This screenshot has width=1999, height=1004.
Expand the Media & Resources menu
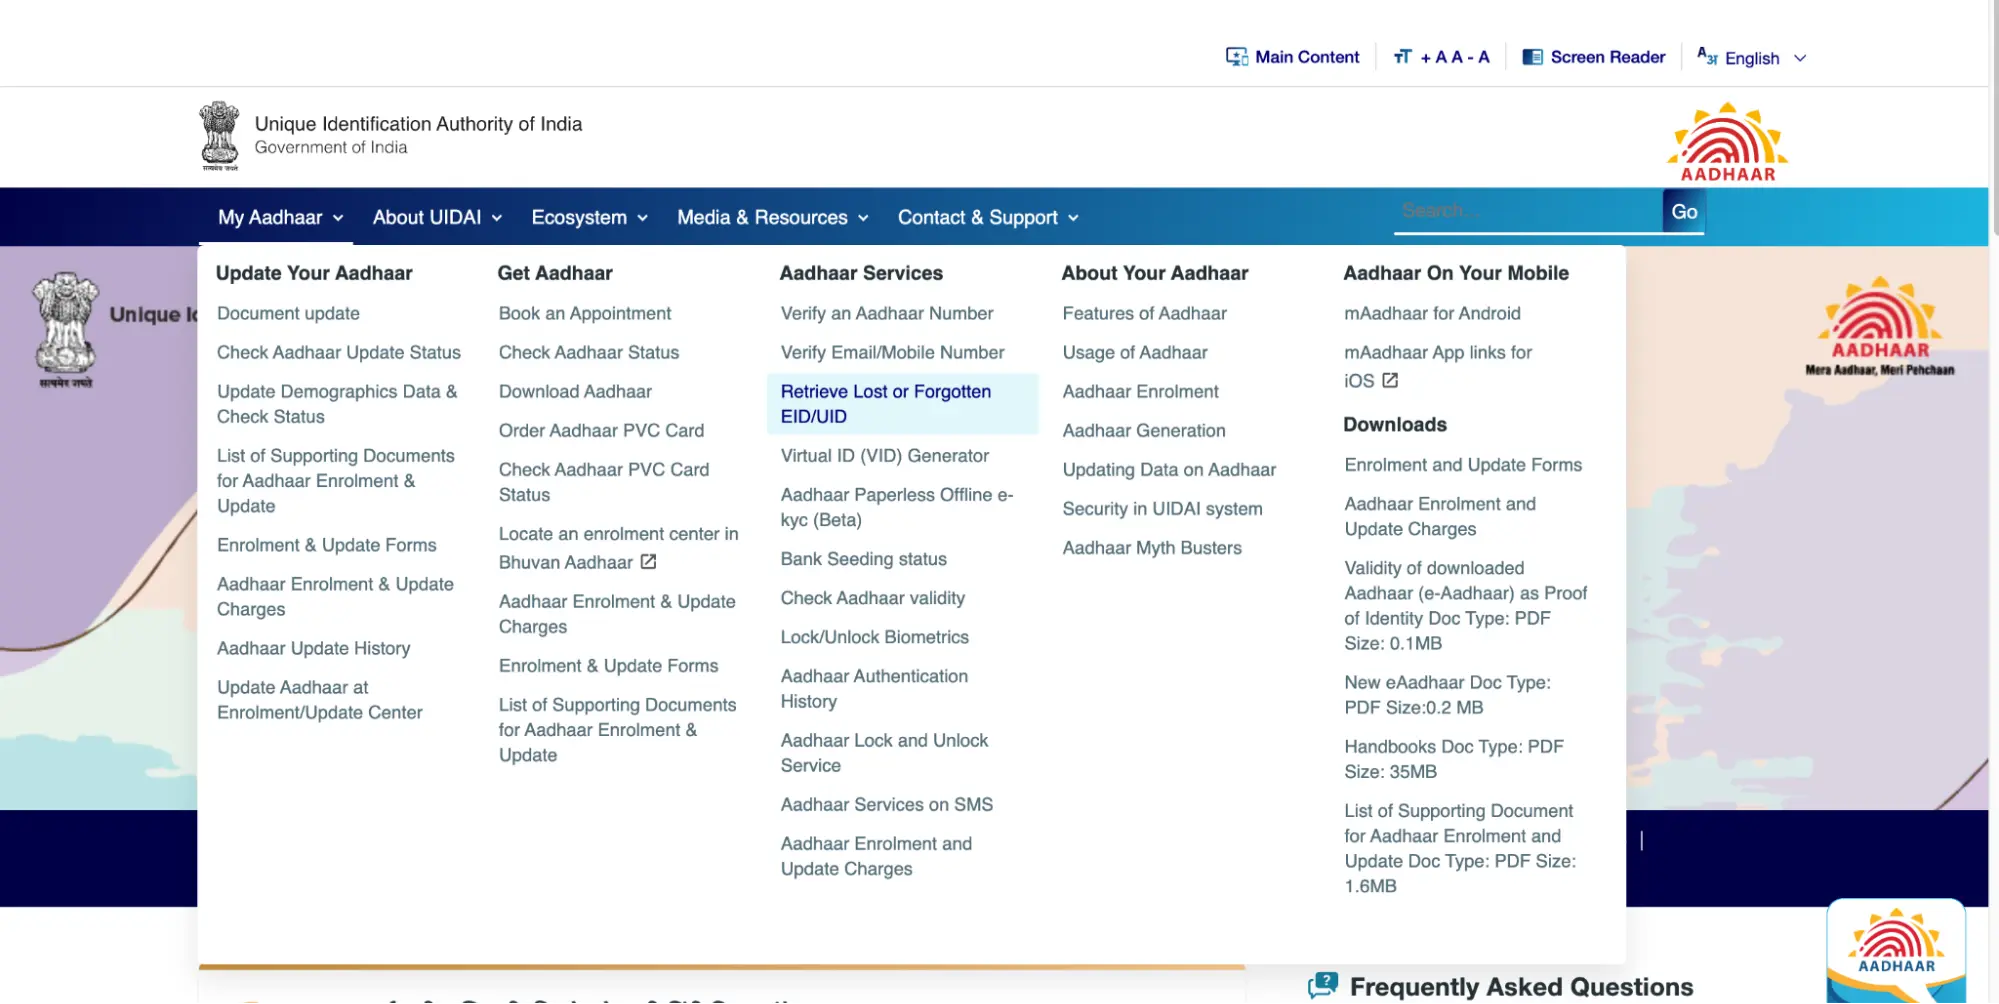[x=772, y=217]
